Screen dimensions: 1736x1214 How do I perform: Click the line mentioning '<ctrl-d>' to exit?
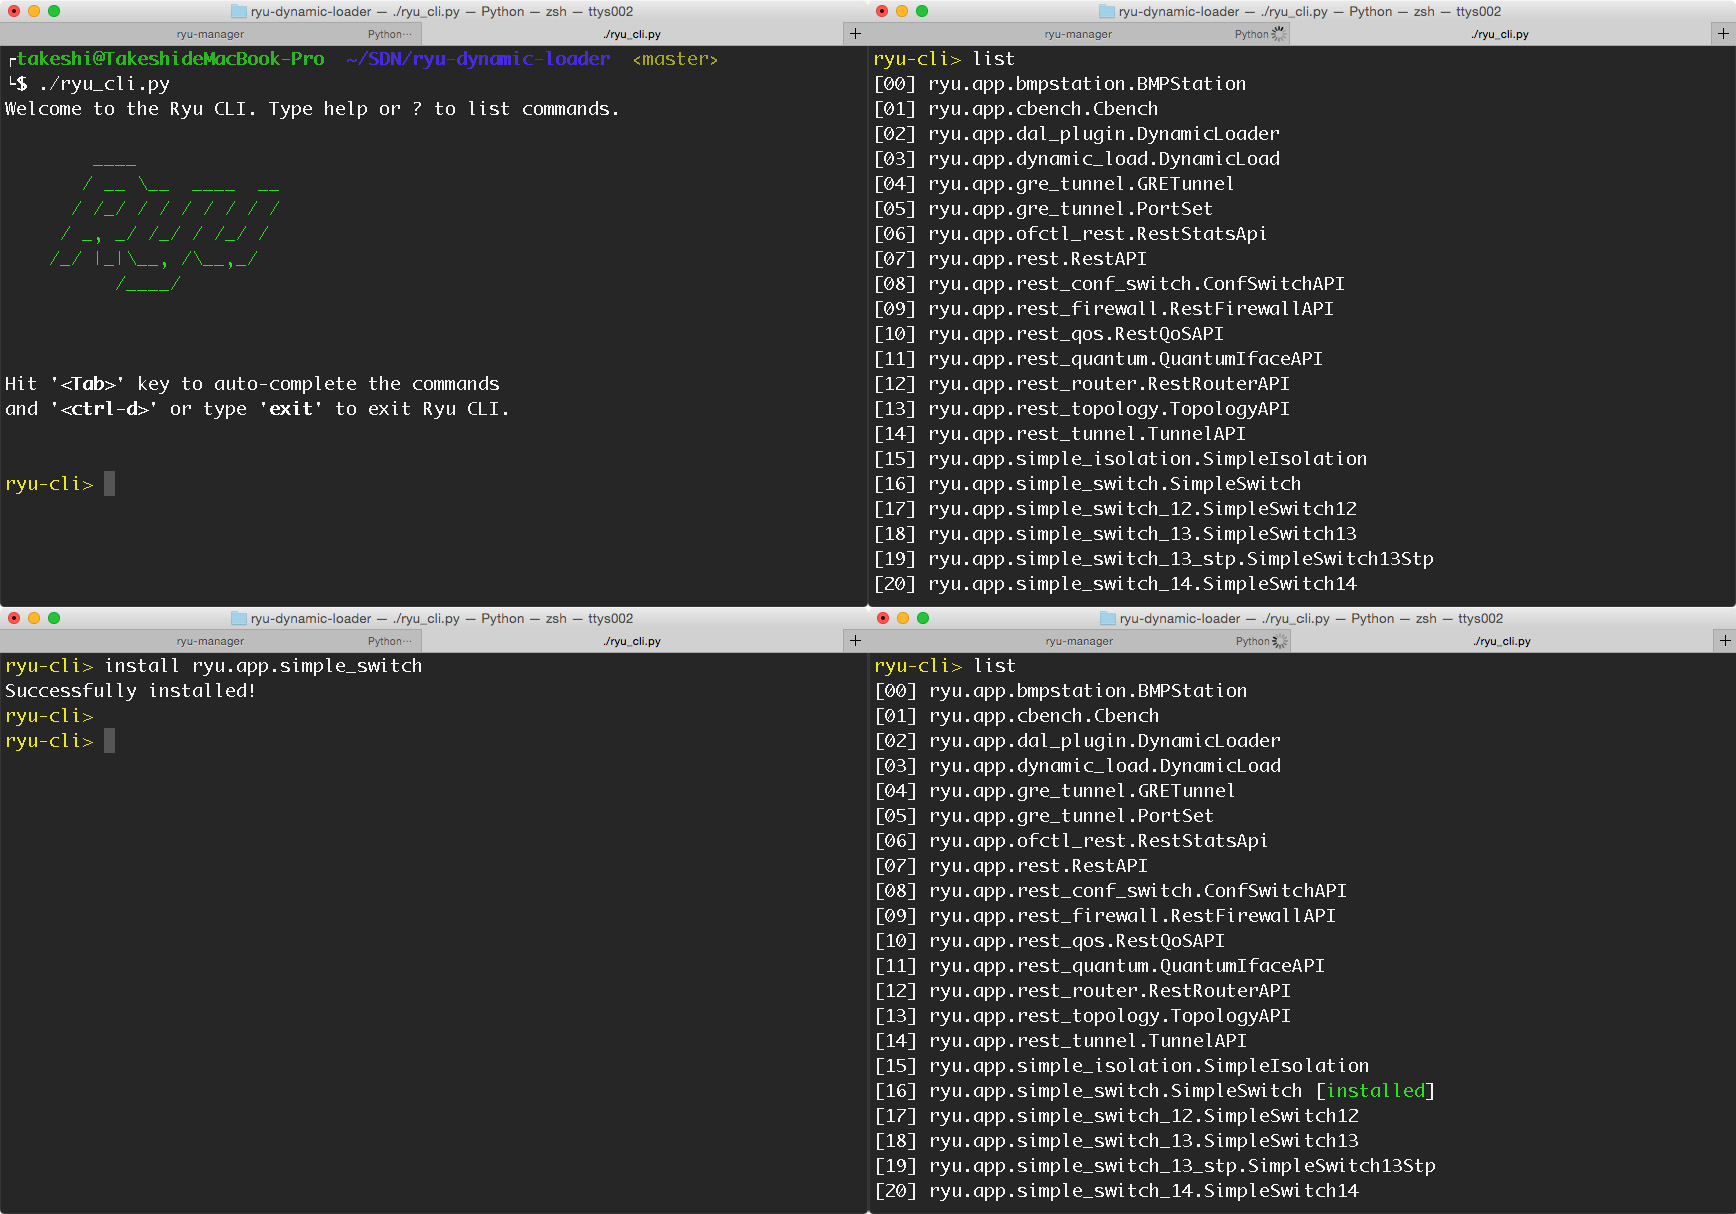pos(257,409)
